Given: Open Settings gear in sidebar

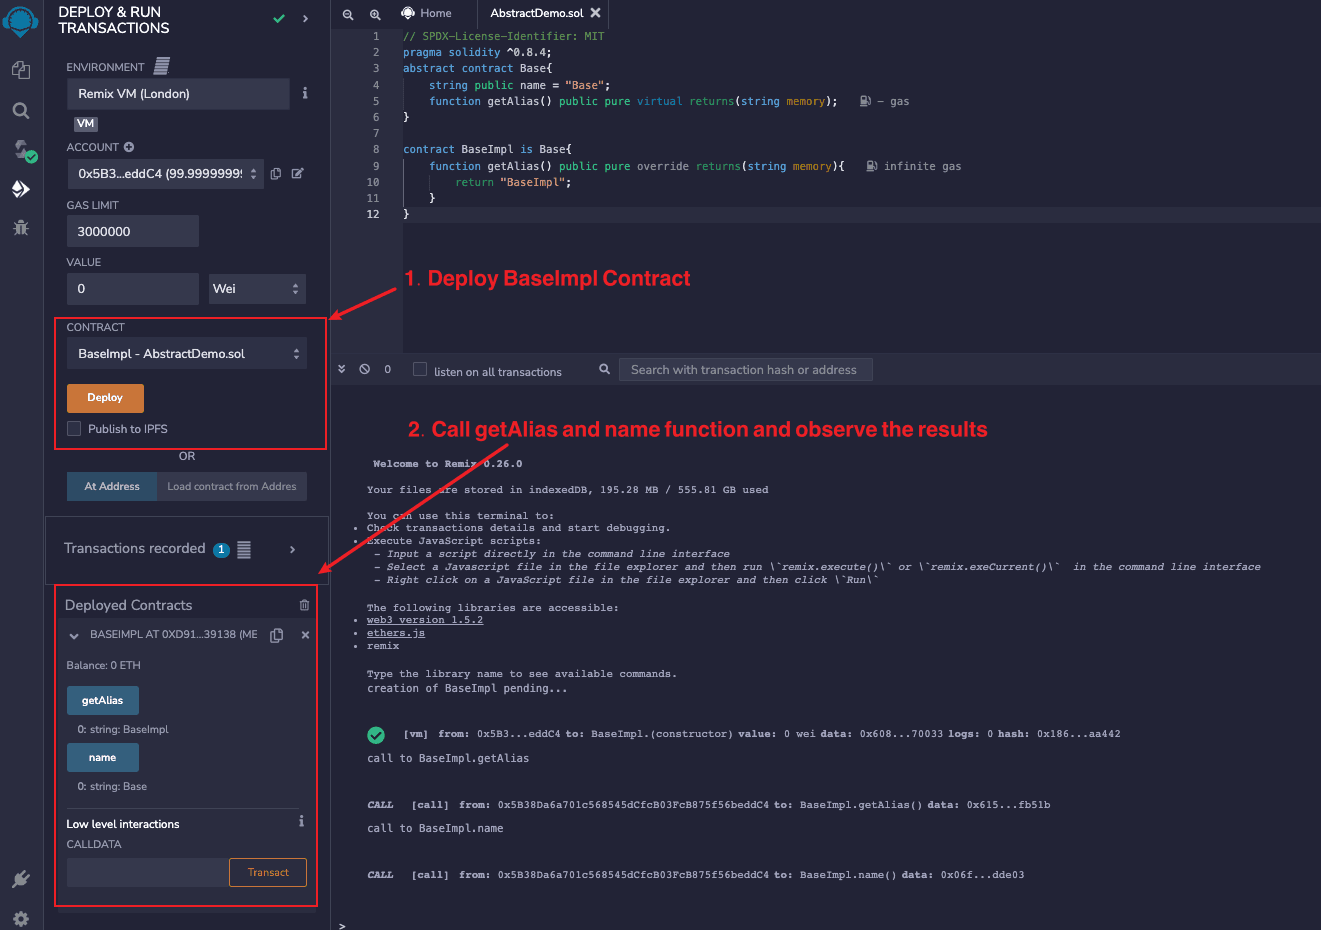Looking at the screenshot, I should (20, 918).
